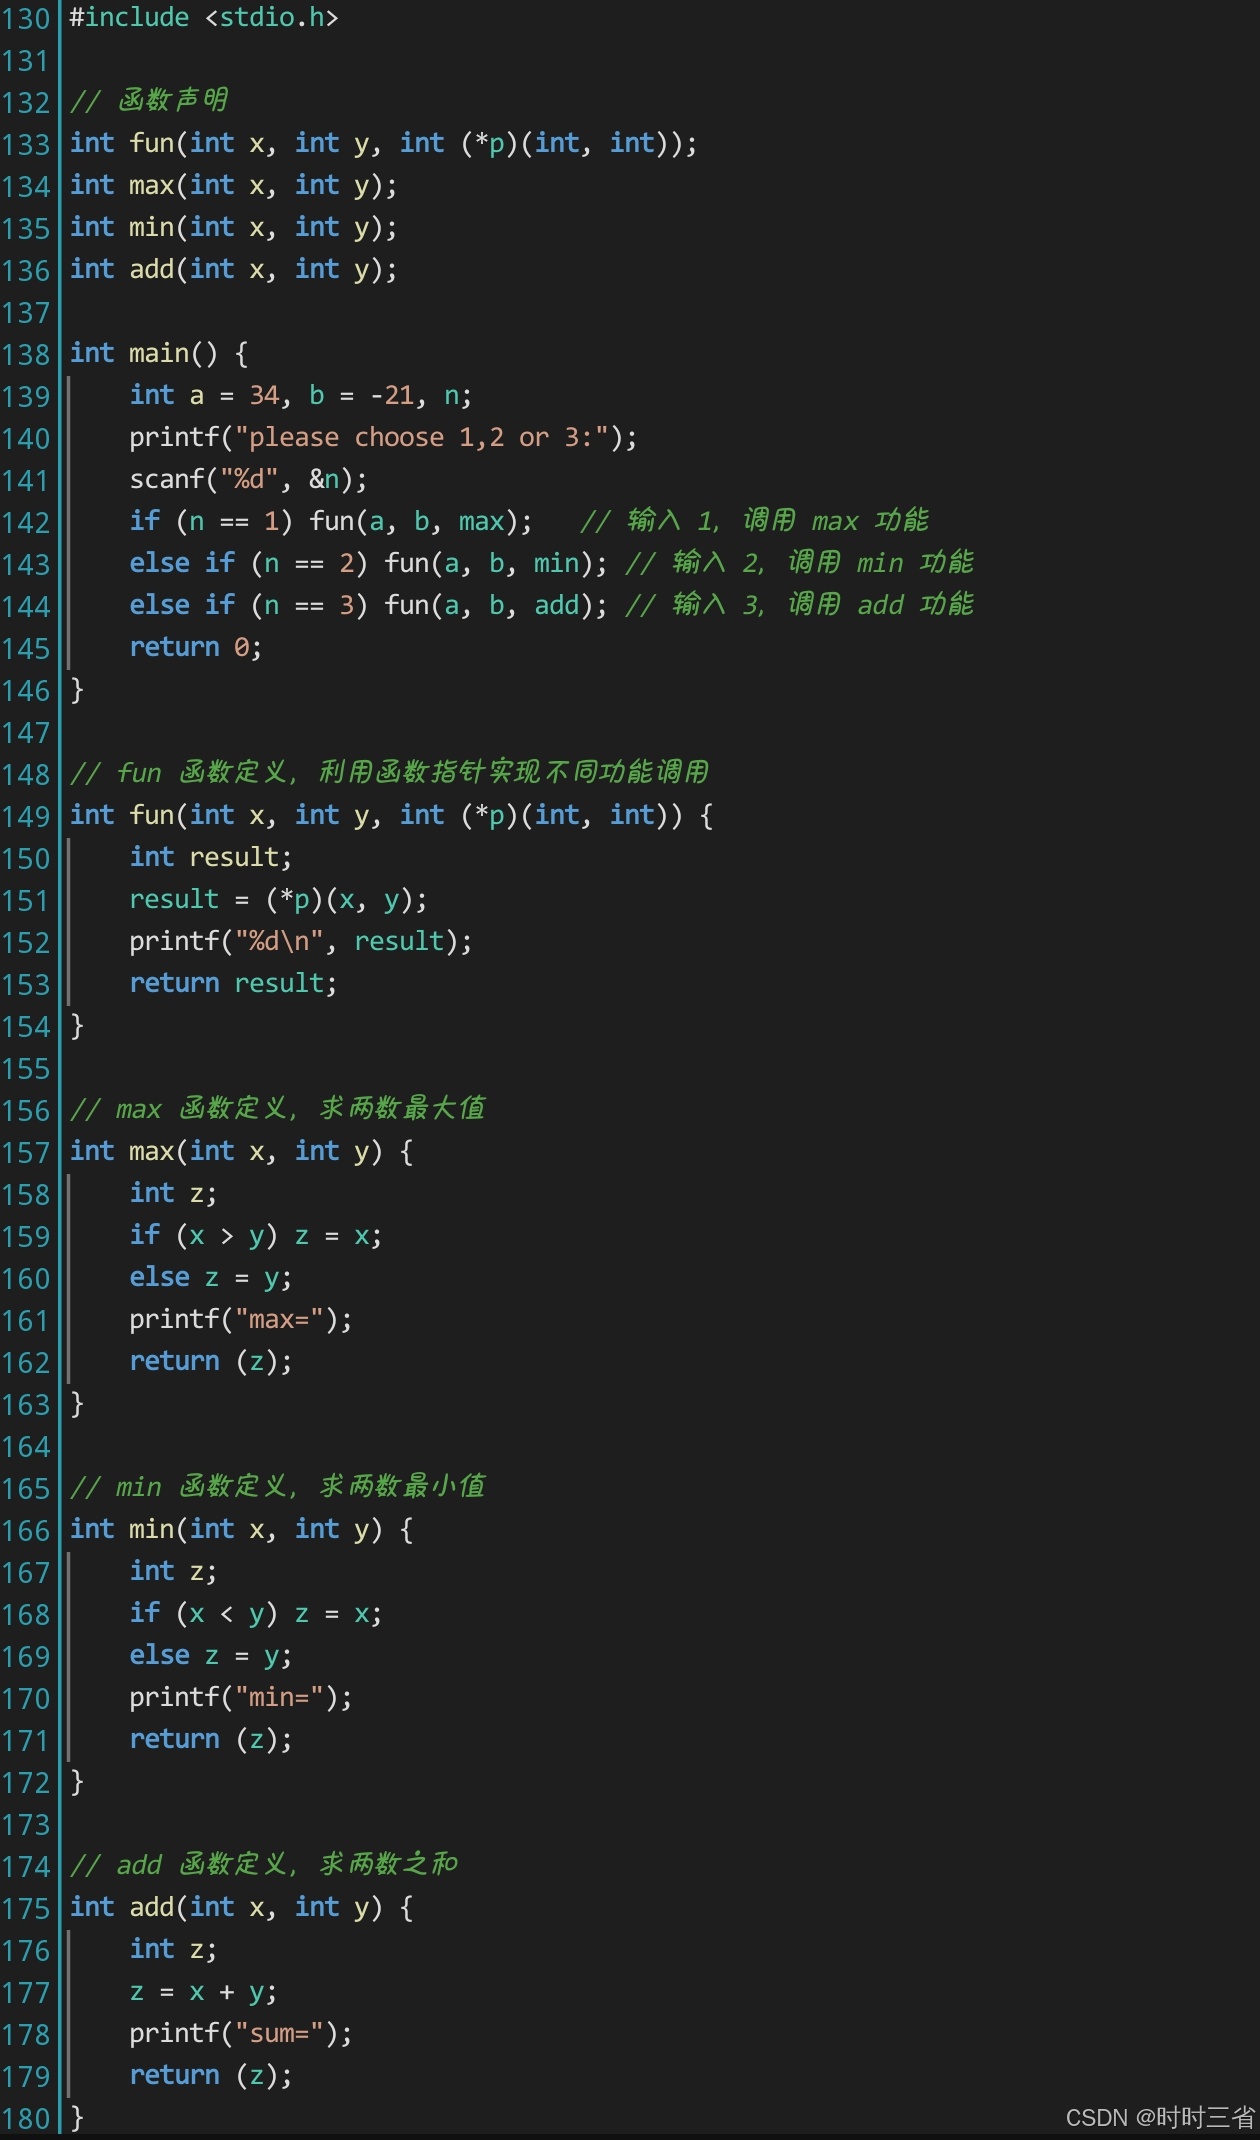Click the fun definition header on line 149
The image size is (1260, 2140).
click(391, 816)
